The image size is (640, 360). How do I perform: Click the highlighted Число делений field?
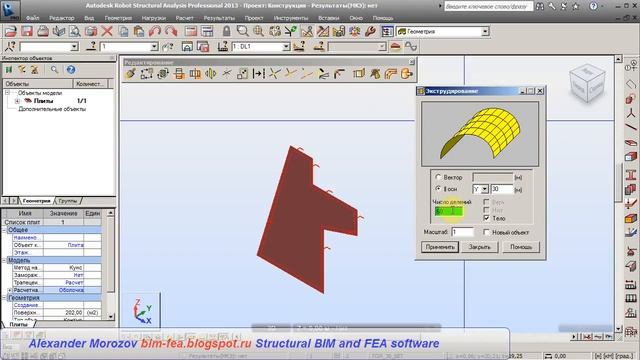coord(449,211)
